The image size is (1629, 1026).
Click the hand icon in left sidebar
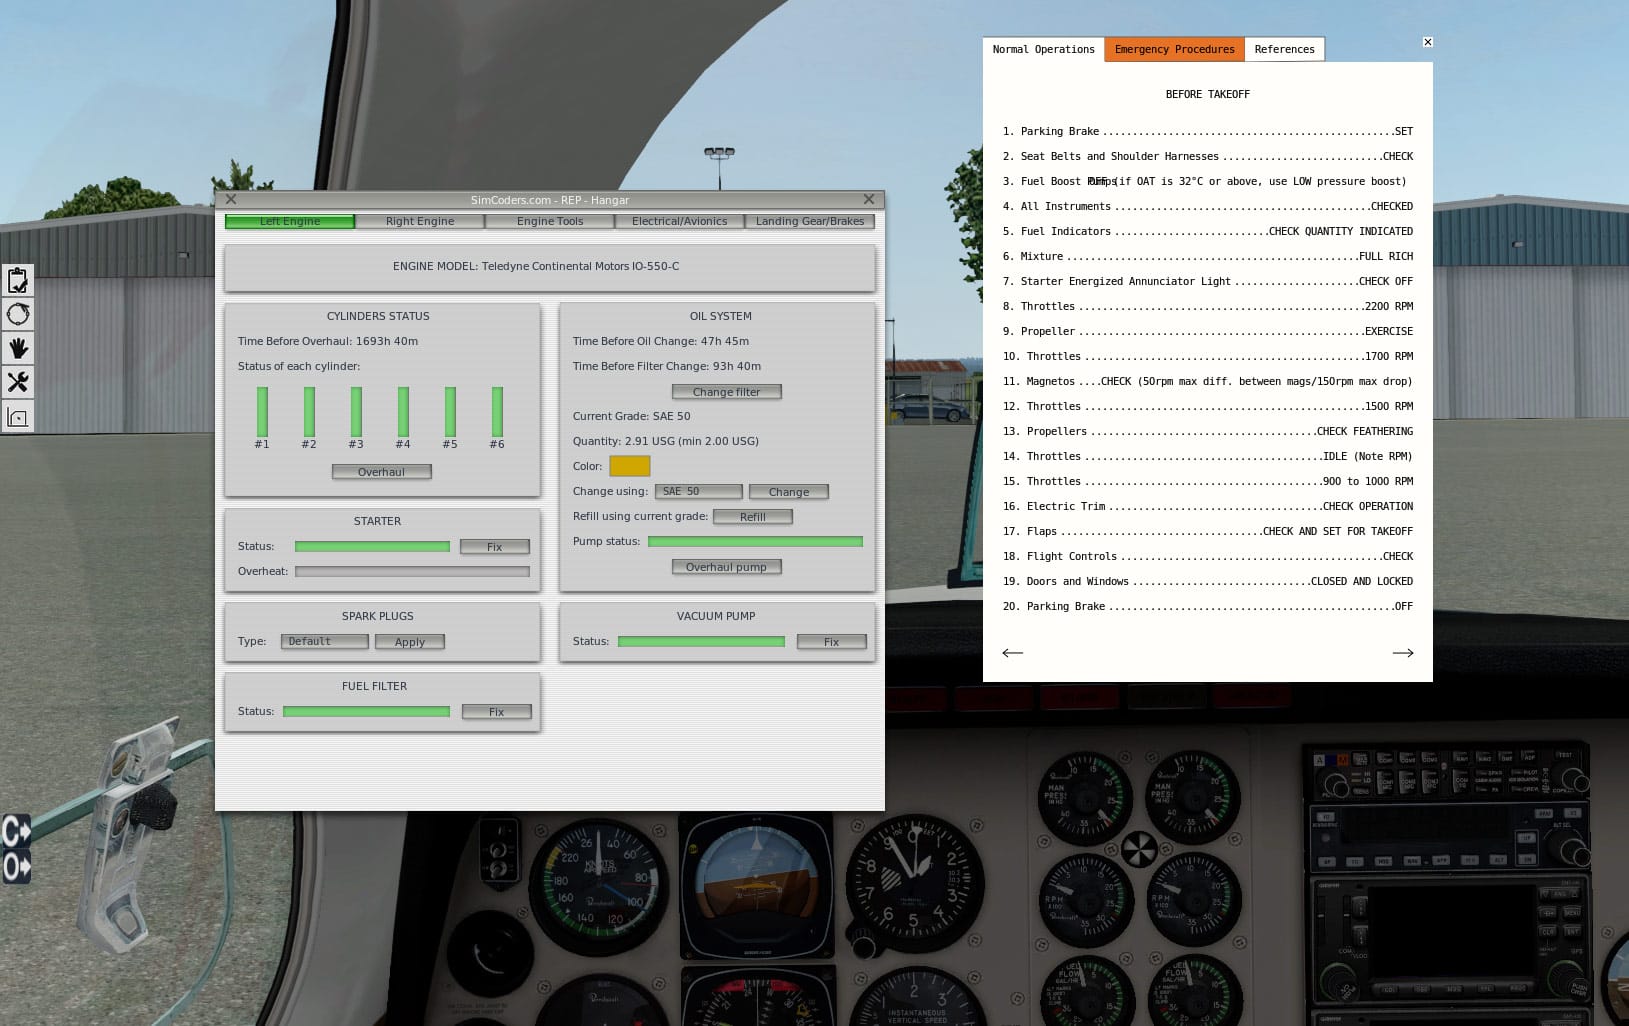click(x=18, y=348)
